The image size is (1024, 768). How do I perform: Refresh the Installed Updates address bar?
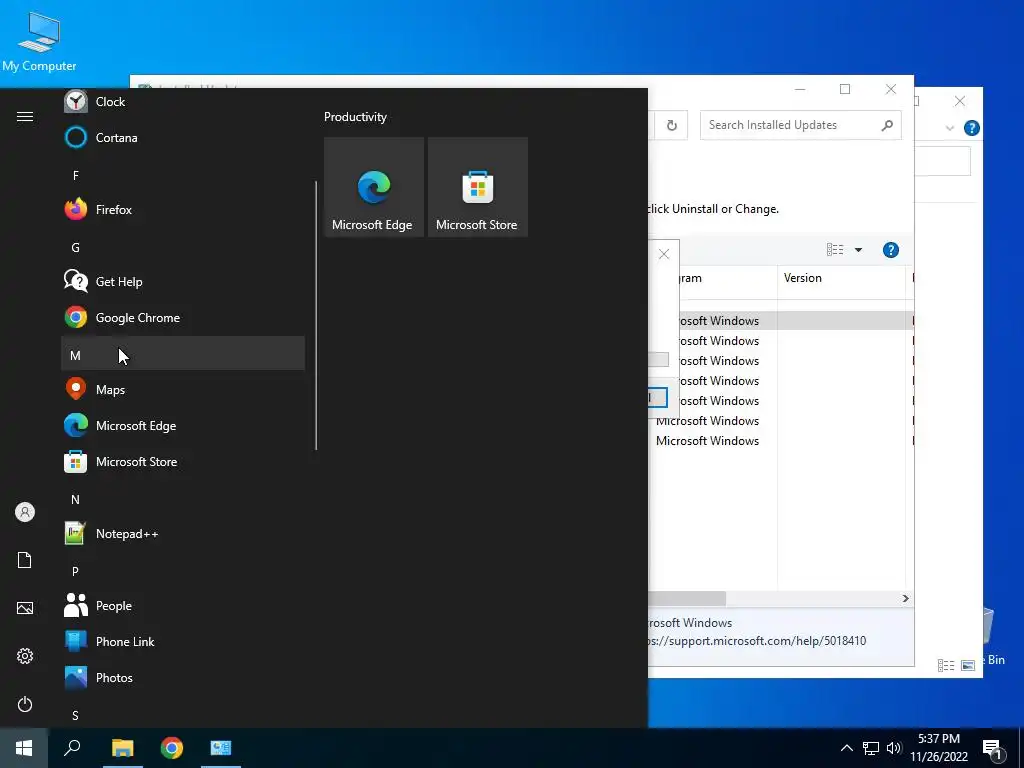pos(671,125)
